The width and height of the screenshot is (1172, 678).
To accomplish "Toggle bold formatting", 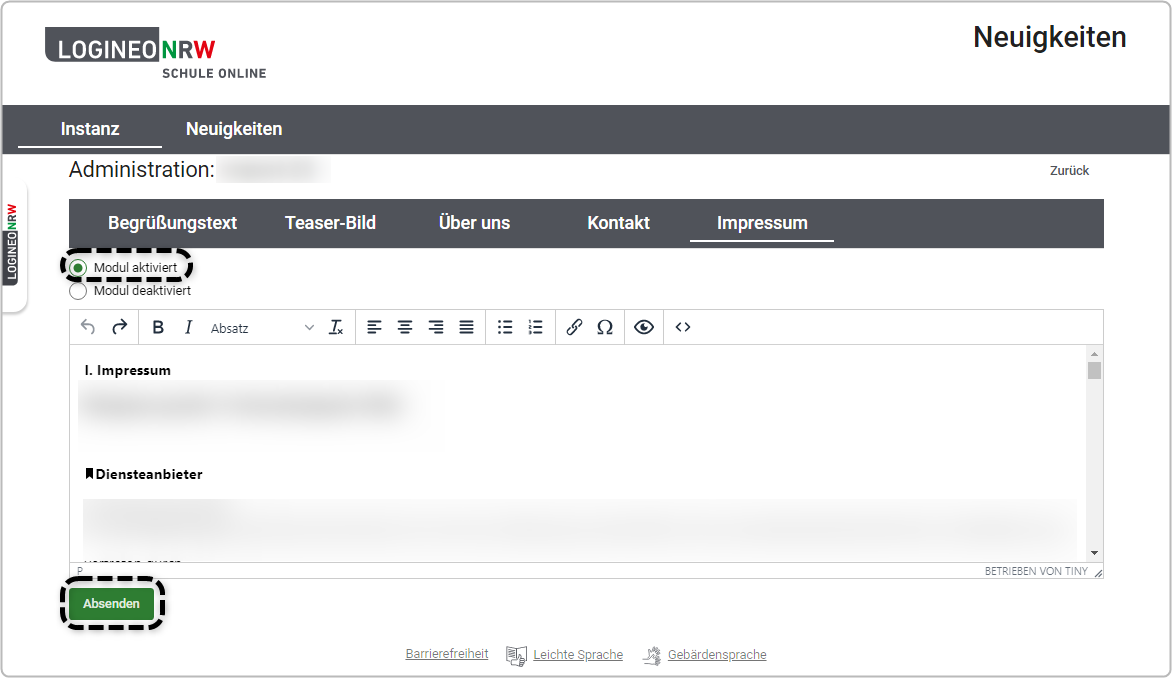I will (x=158, y=327).
